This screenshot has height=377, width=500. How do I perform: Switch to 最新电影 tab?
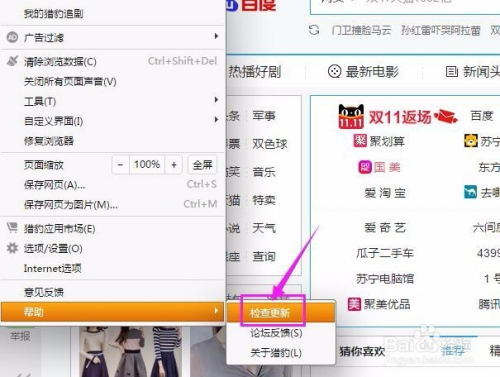coord(364,71)
